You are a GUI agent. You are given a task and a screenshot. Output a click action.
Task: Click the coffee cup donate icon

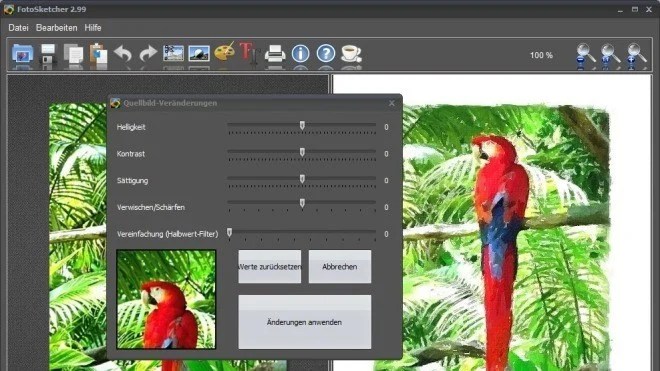click(351, 54)
